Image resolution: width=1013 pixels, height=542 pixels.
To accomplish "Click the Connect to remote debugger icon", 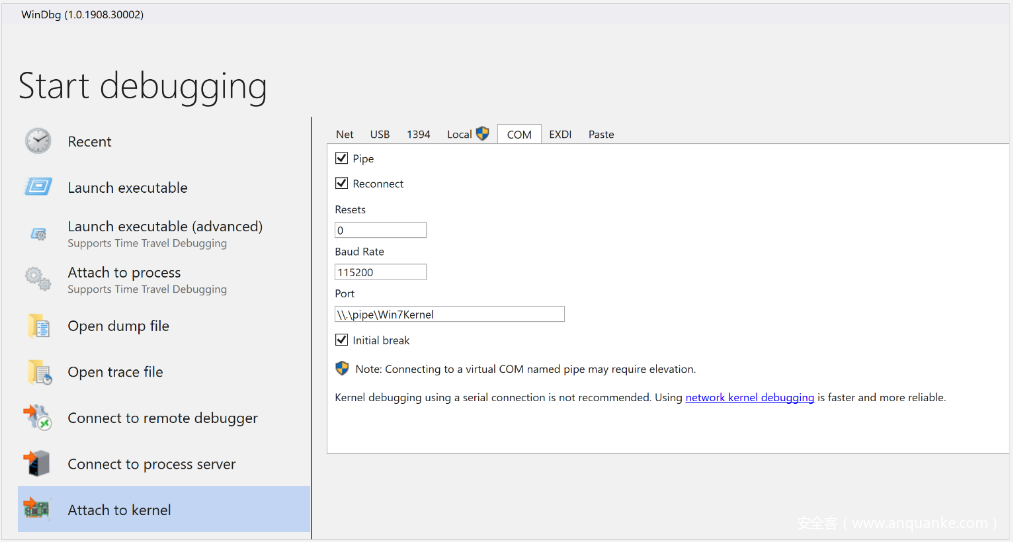I will [x=38, y=418].
